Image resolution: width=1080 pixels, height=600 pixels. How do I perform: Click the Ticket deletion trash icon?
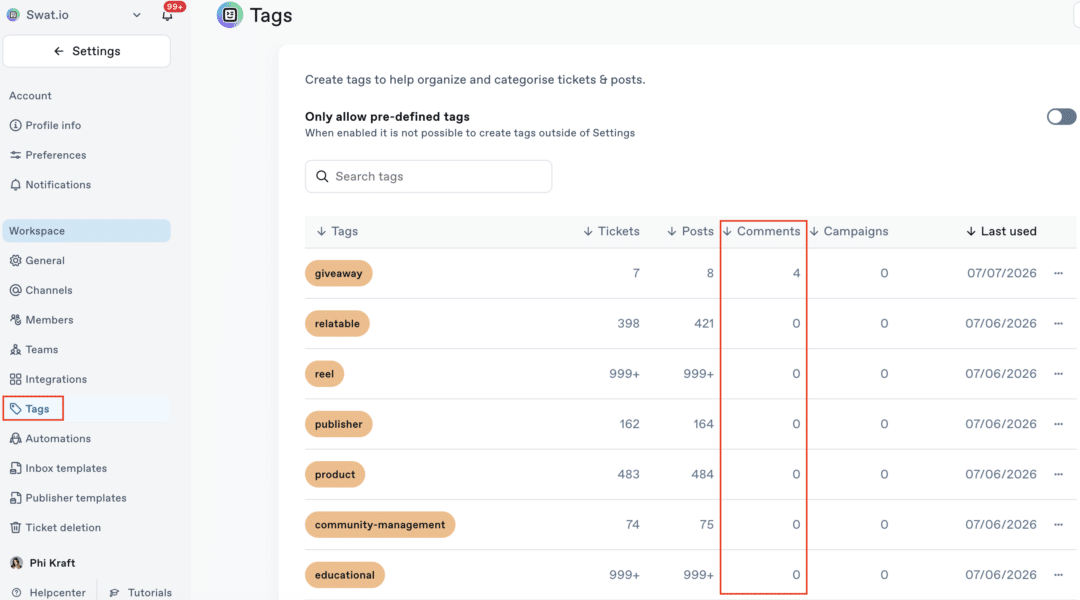pos(15,527)
